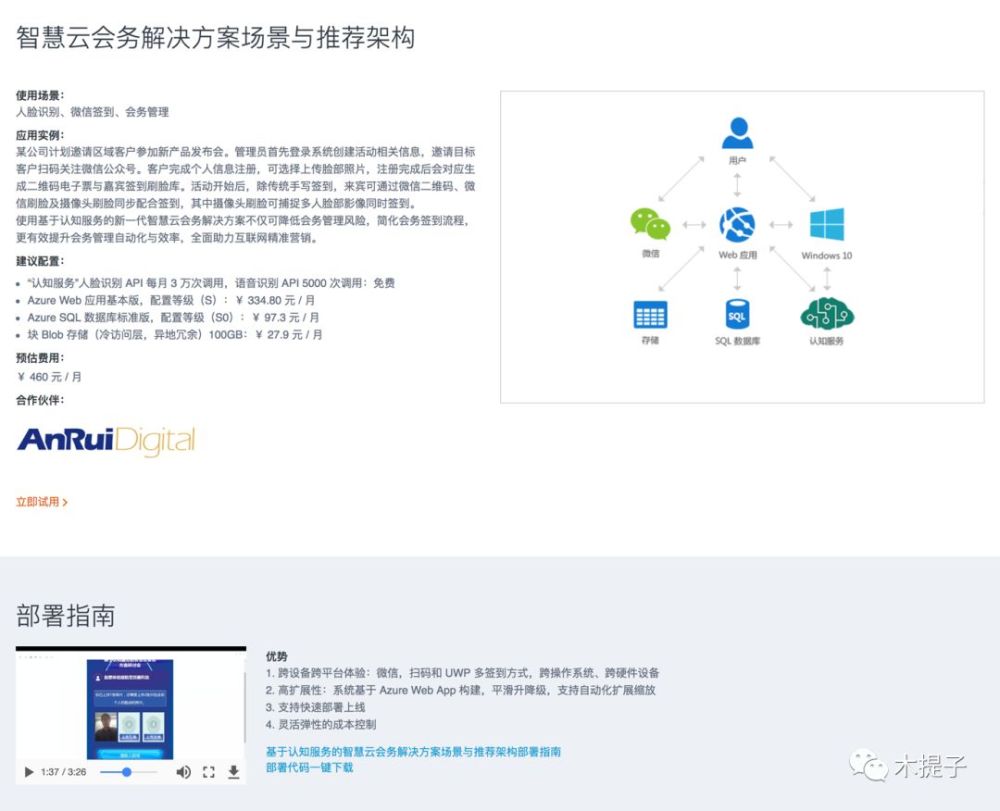Click the Web 应用 label in the diagram

click(x=737, y=255)
